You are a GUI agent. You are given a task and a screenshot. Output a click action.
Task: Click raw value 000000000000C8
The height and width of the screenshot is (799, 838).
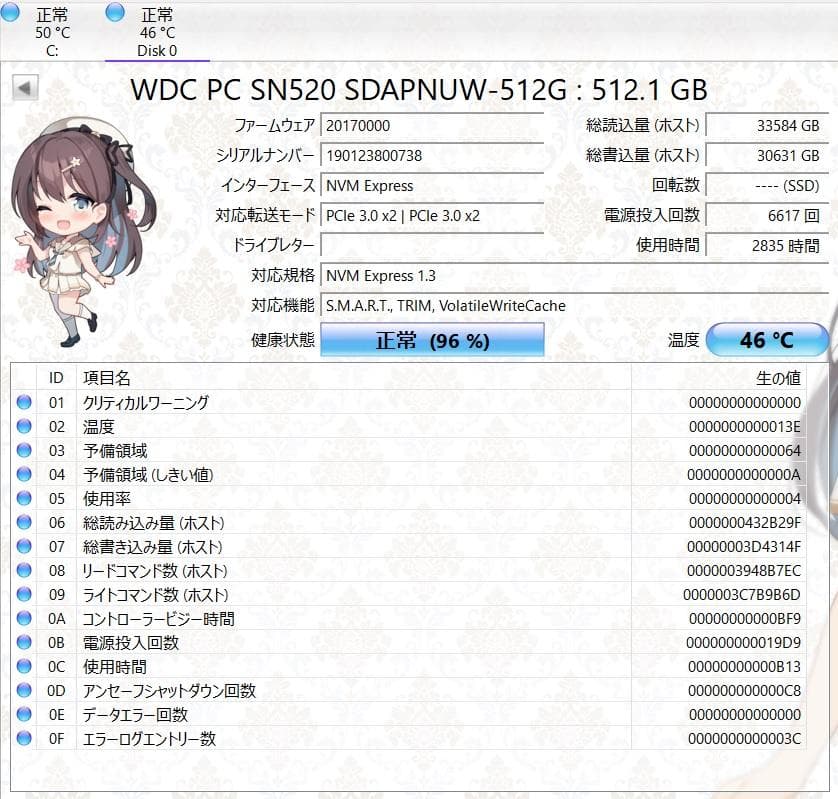pos(744,691)
